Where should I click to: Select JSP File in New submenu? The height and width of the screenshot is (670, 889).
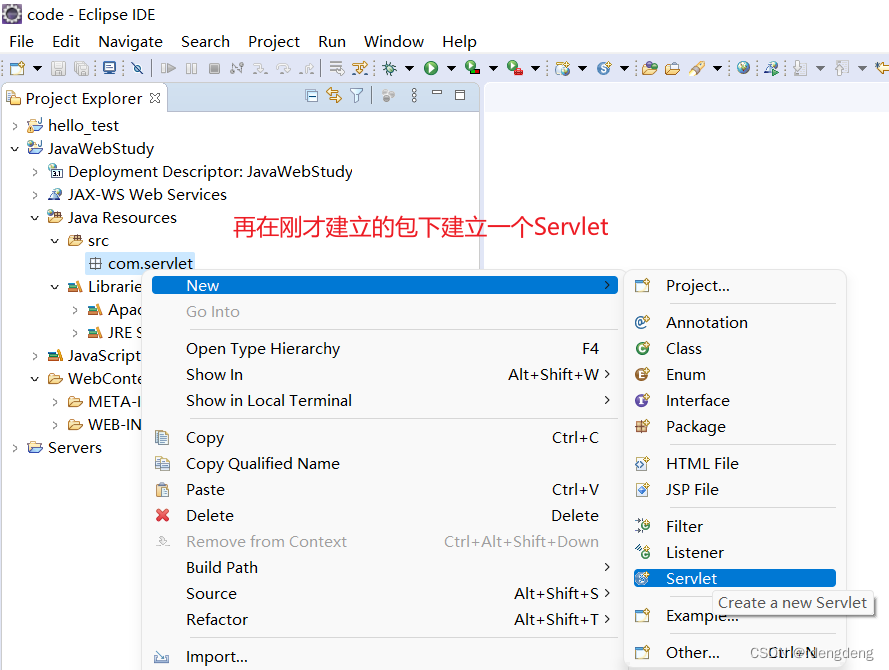[735, 490]
